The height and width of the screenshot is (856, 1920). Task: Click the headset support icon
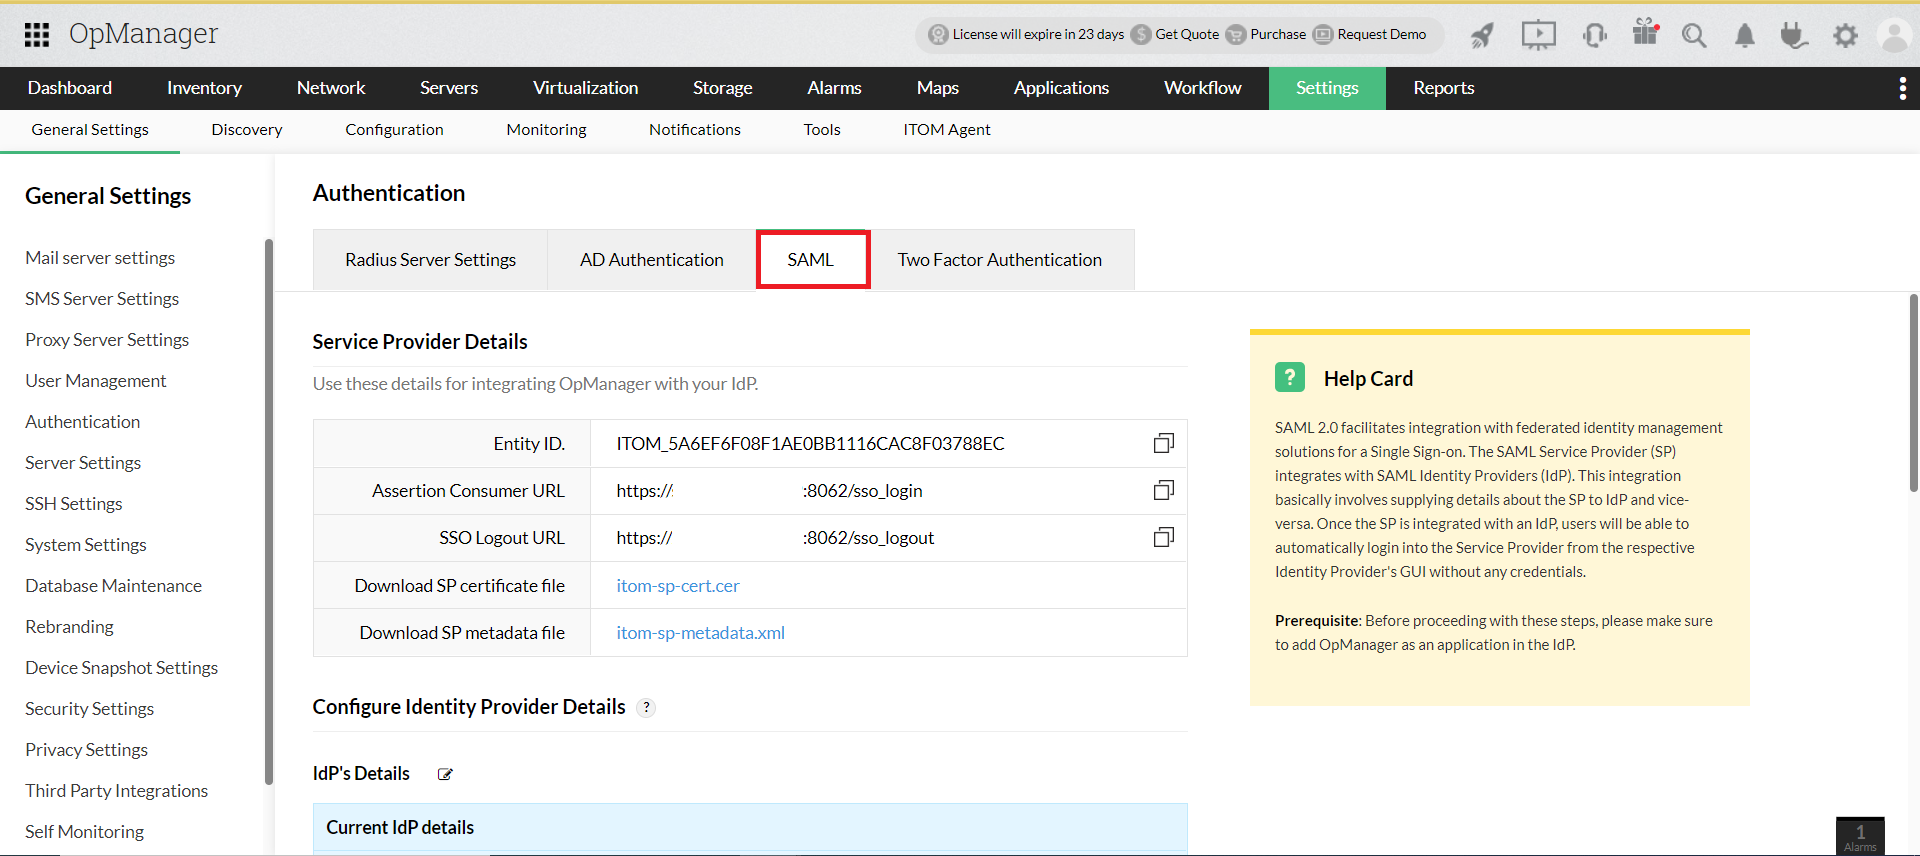(1595, 35)
